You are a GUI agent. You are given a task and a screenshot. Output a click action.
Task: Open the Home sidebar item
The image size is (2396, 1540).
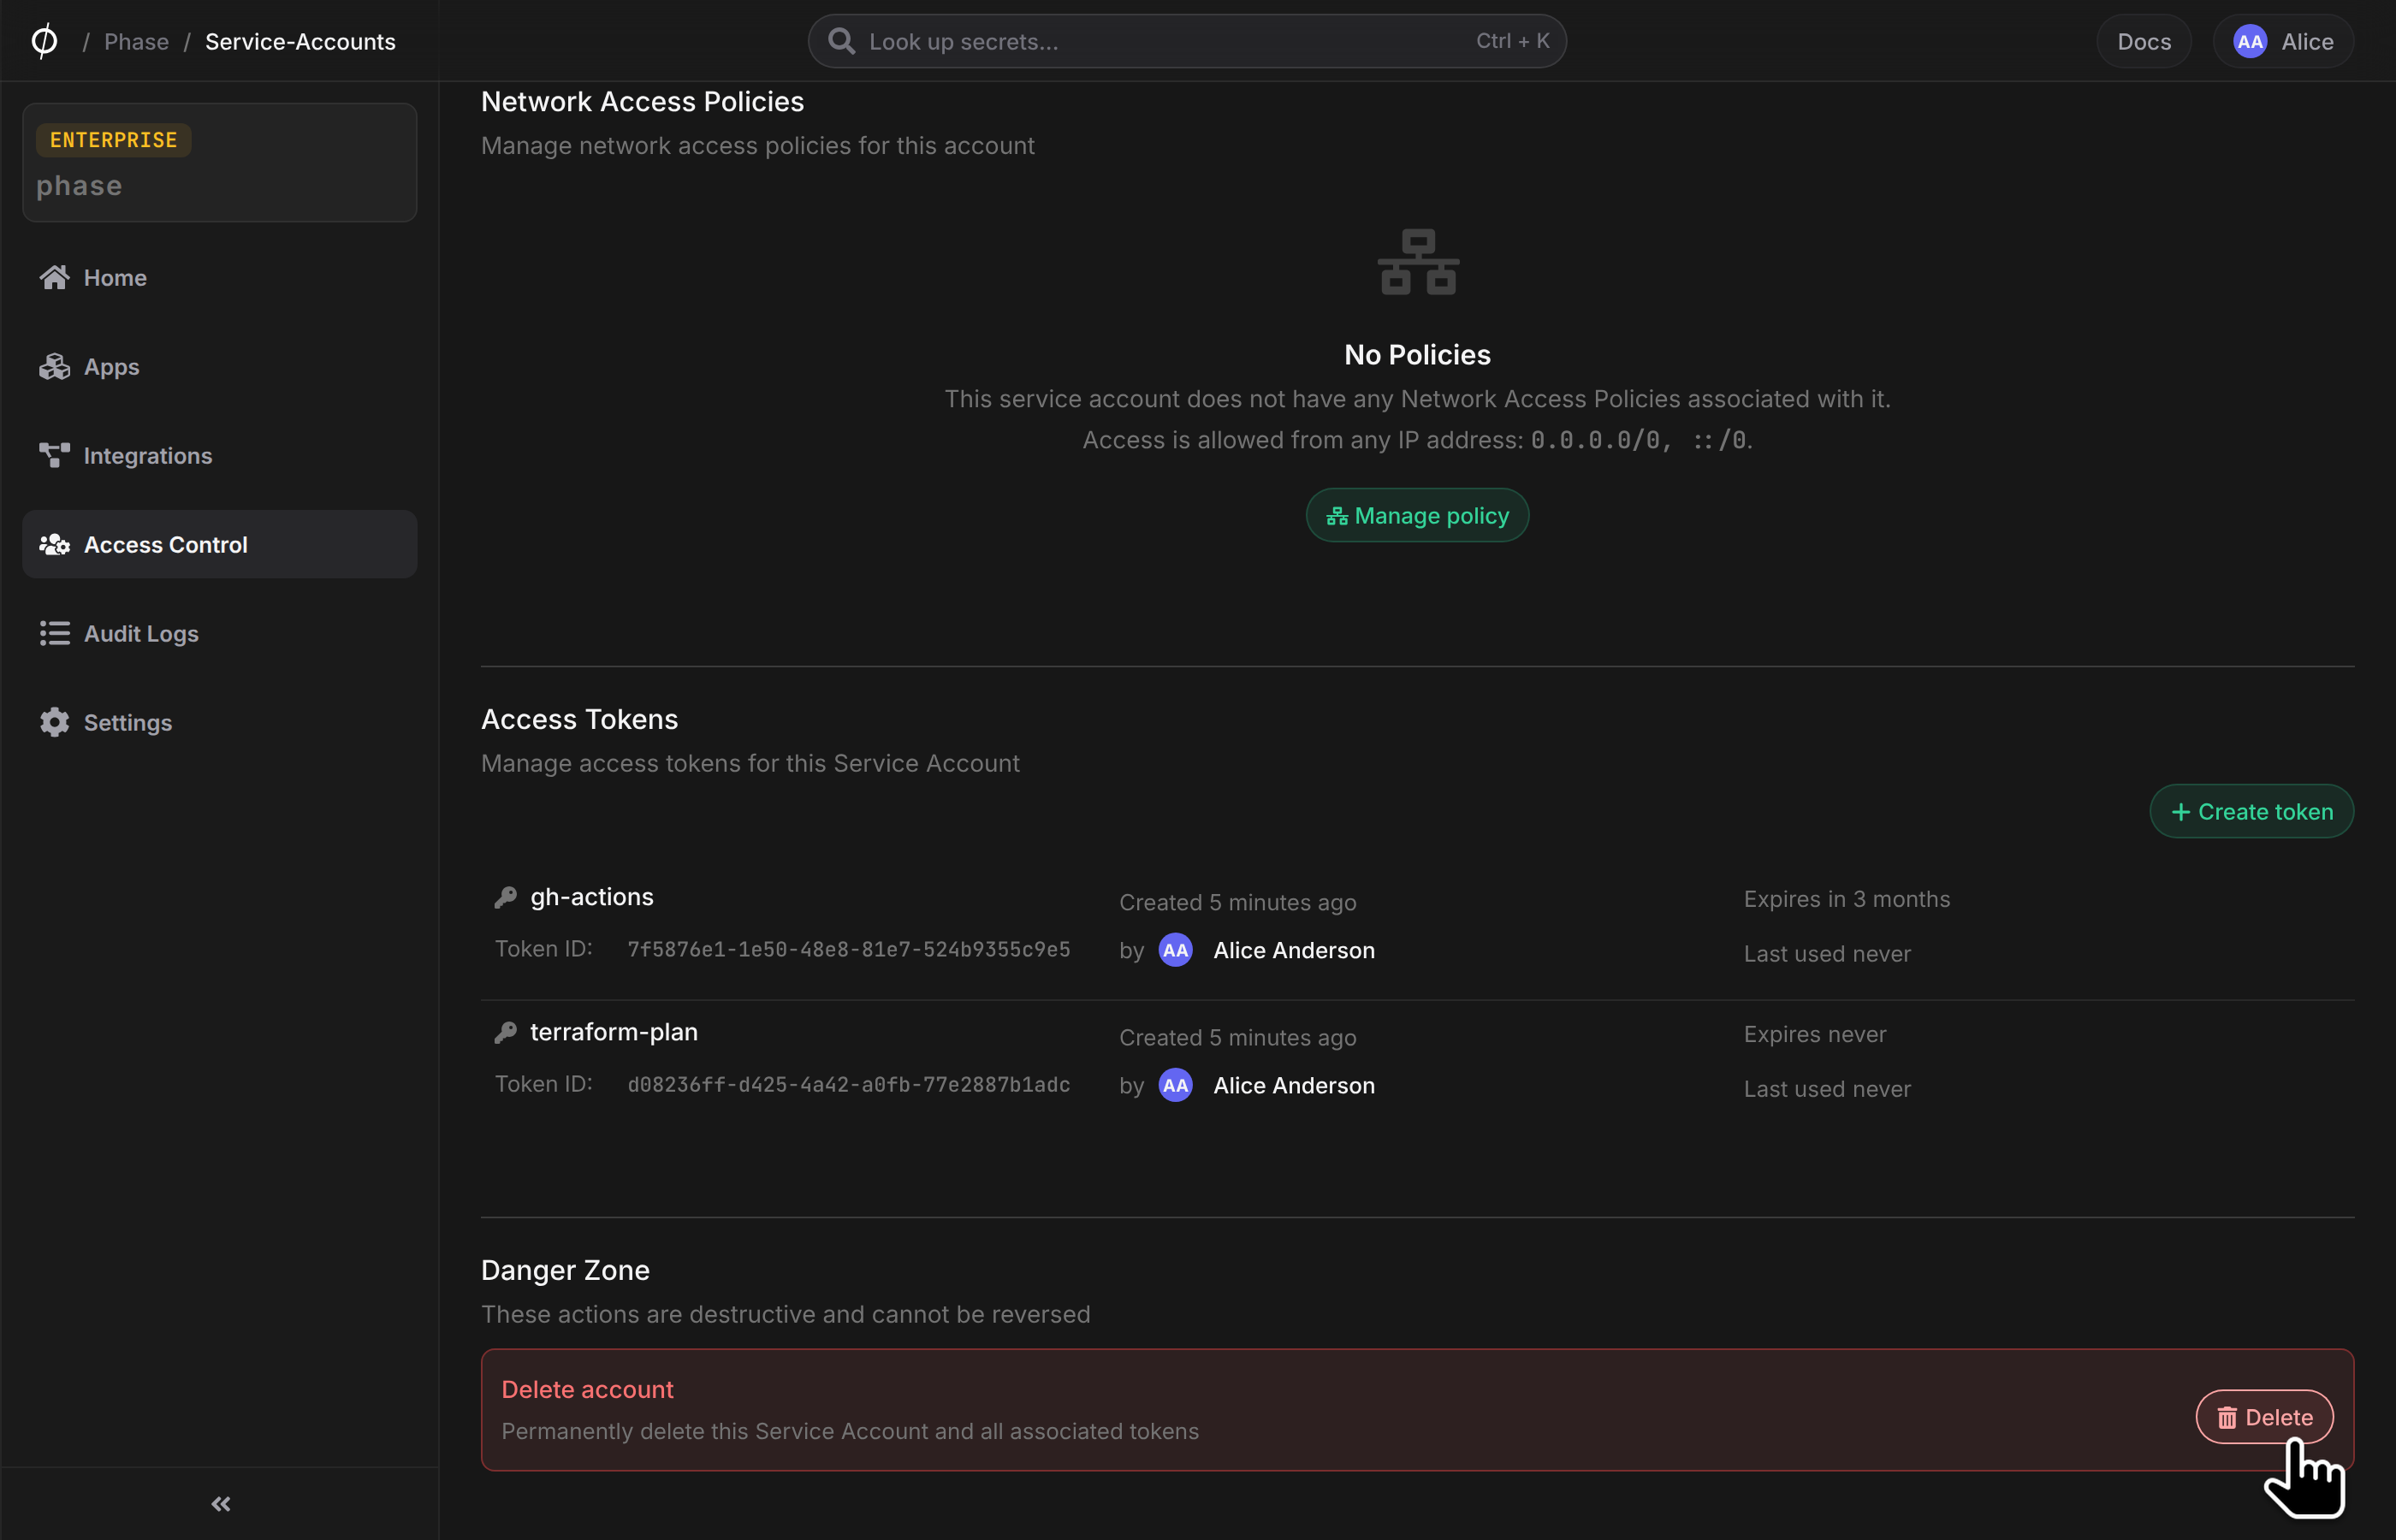(219, 277)
